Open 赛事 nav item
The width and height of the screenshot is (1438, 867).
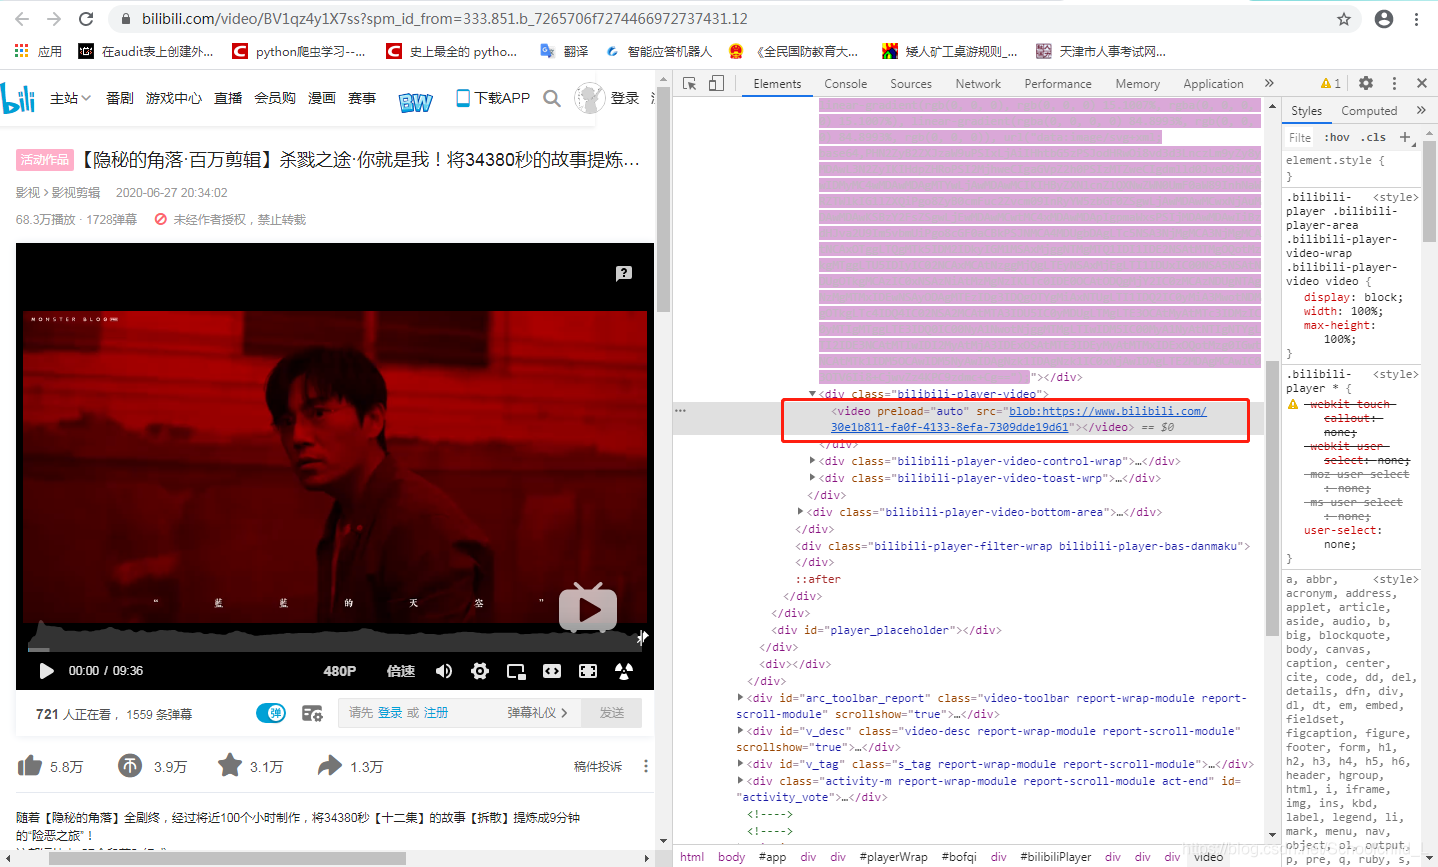pos(362,98)
